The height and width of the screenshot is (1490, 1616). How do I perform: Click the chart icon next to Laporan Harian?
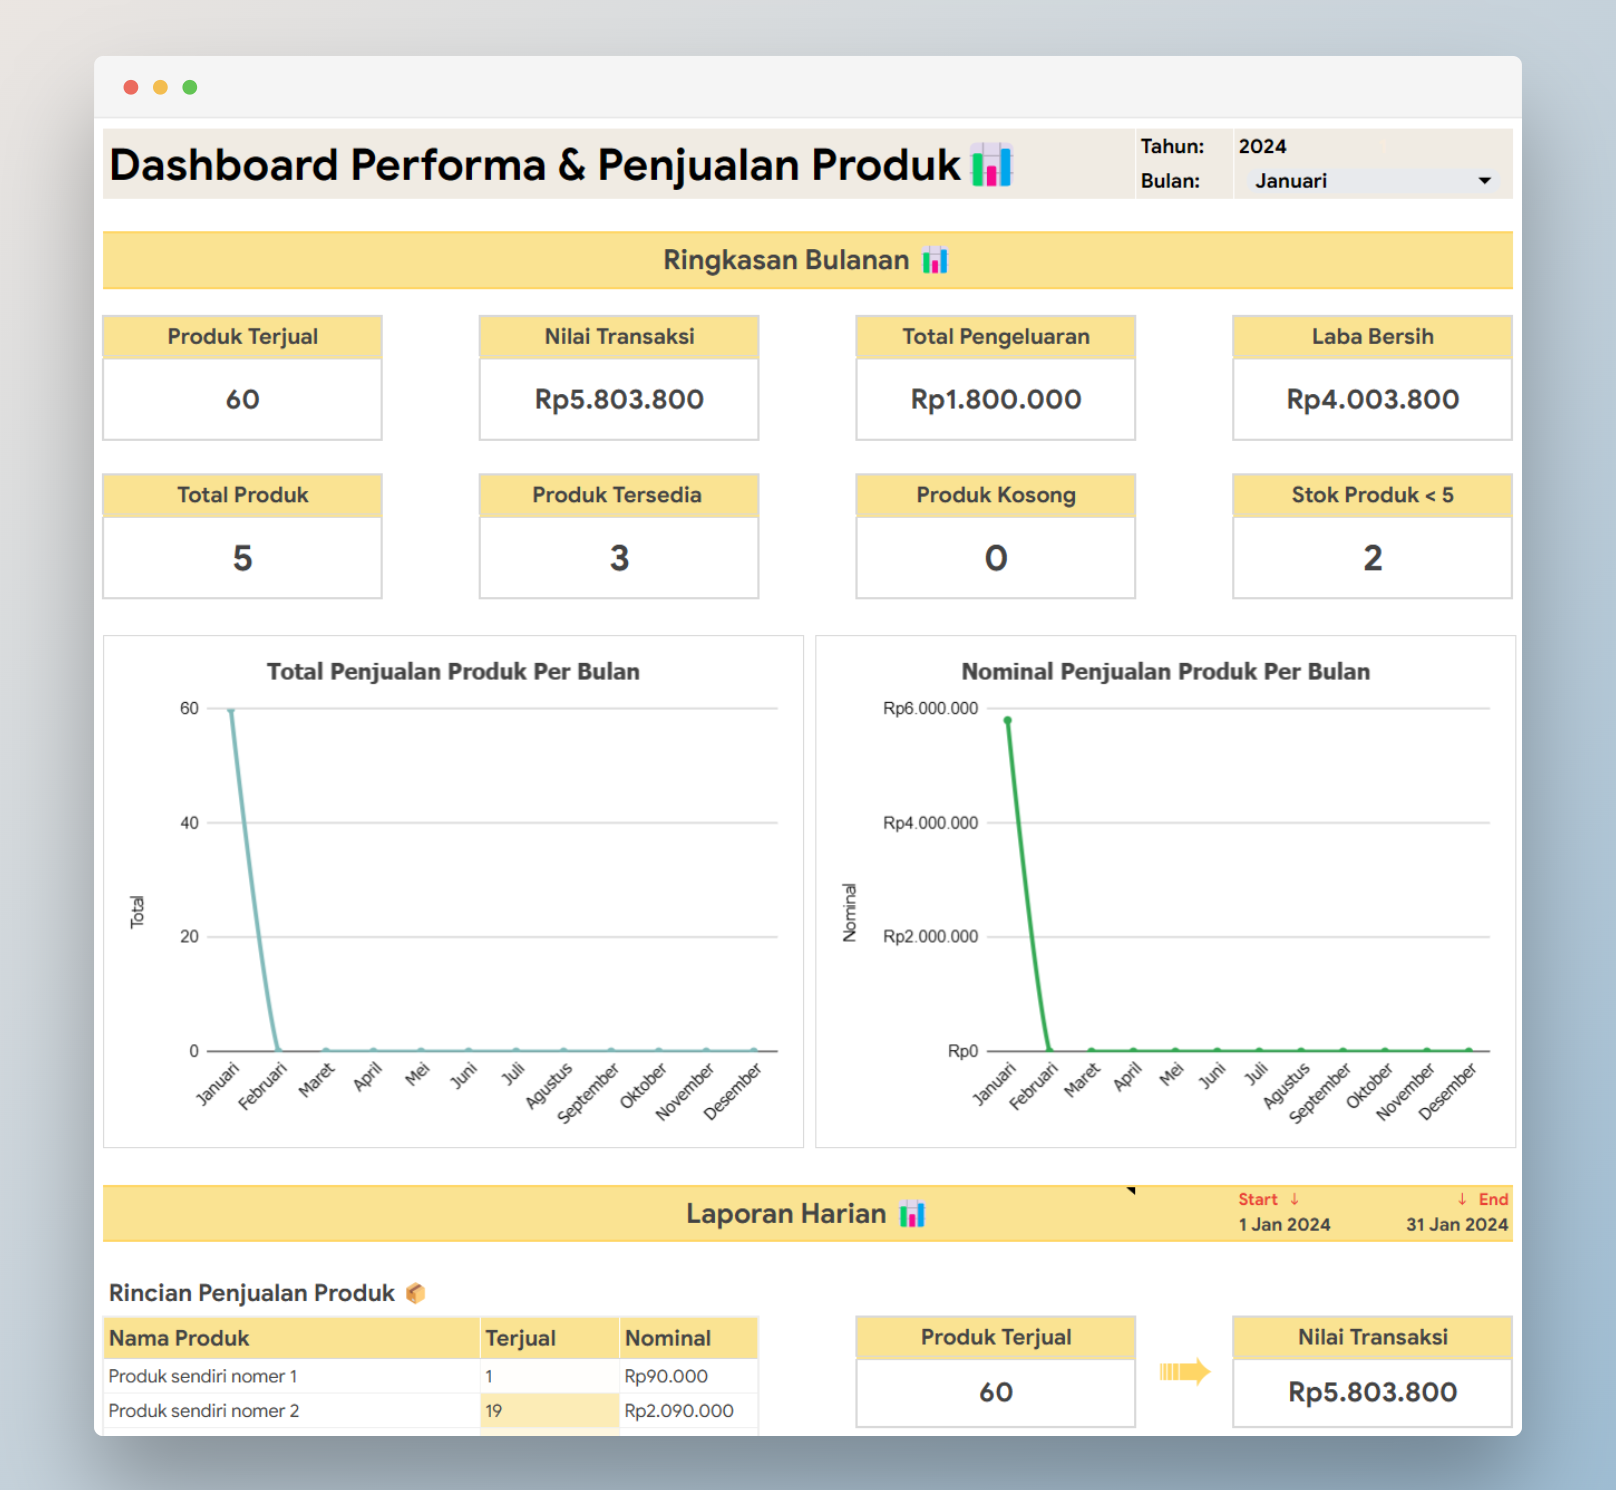(x=912, y=1214)
